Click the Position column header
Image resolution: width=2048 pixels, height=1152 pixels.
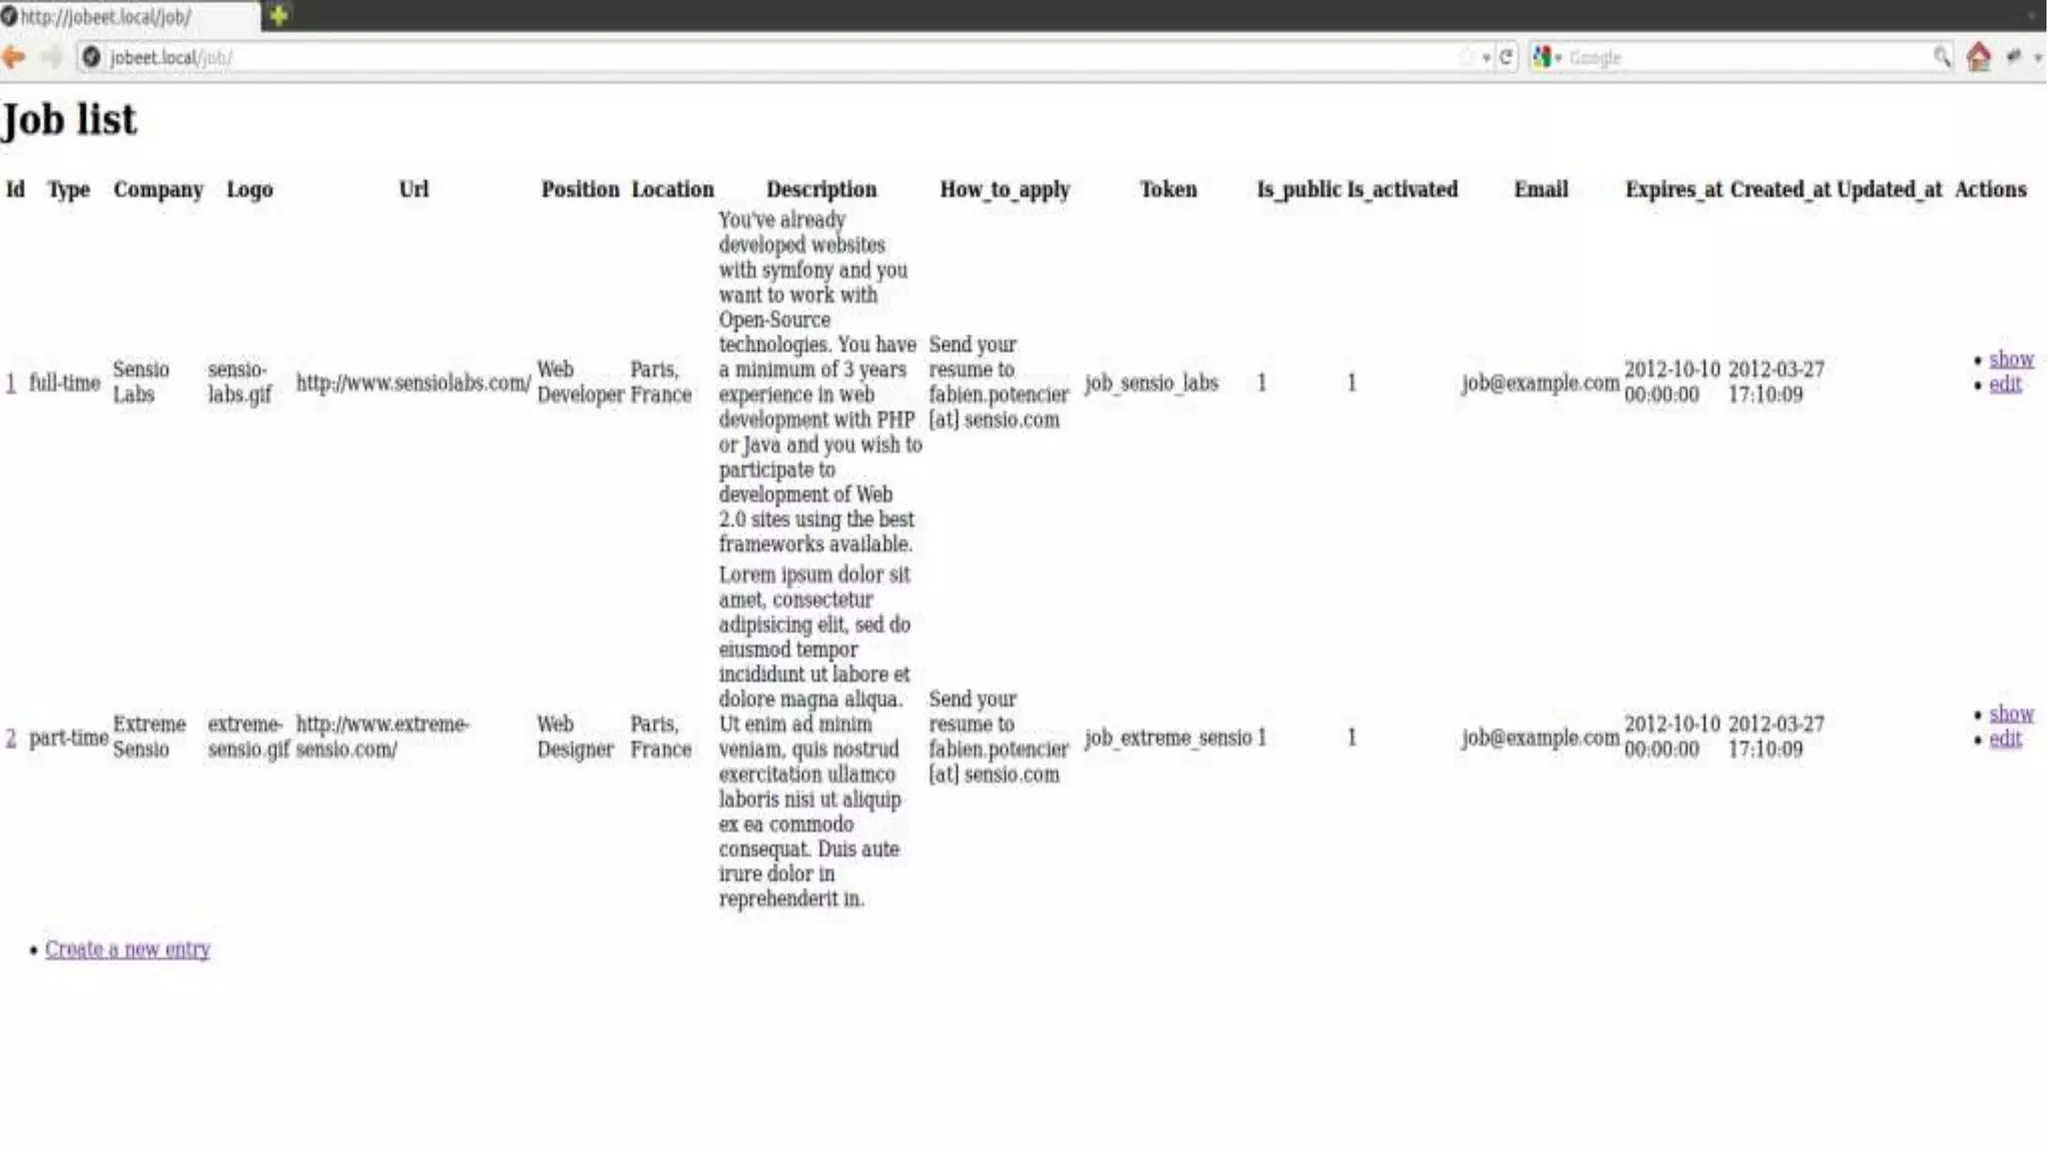(580, 189)
